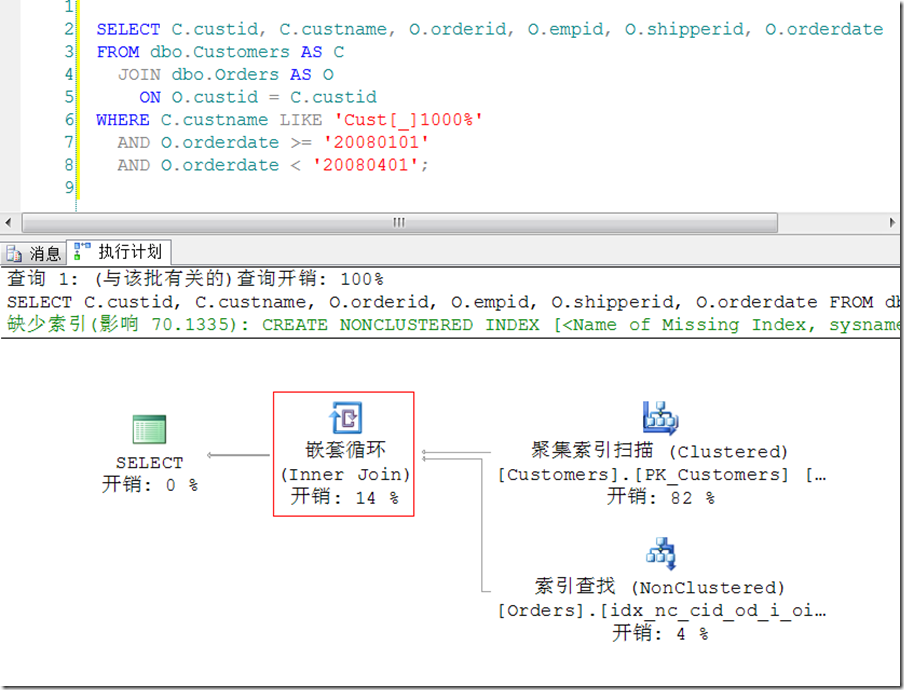
Task: Click the WHERE keyword on line 6
Action: [x=123, y=120]
